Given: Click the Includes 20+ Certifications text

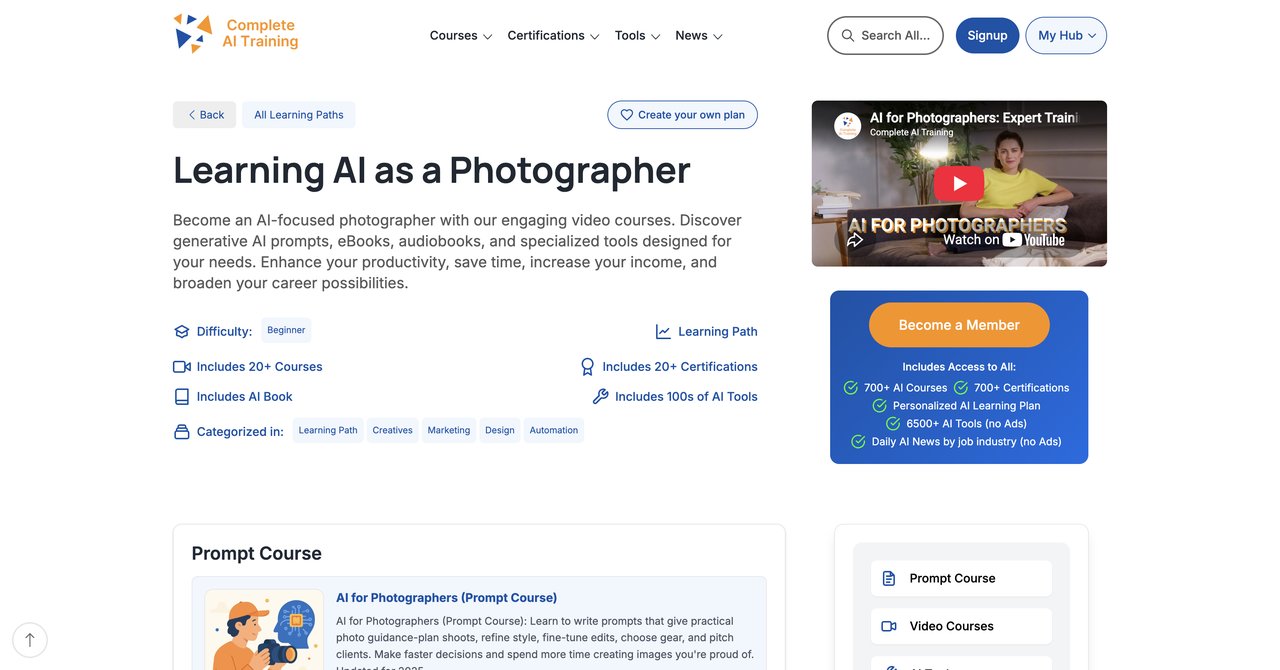Looking at the screenshot, I should (680, 367).
